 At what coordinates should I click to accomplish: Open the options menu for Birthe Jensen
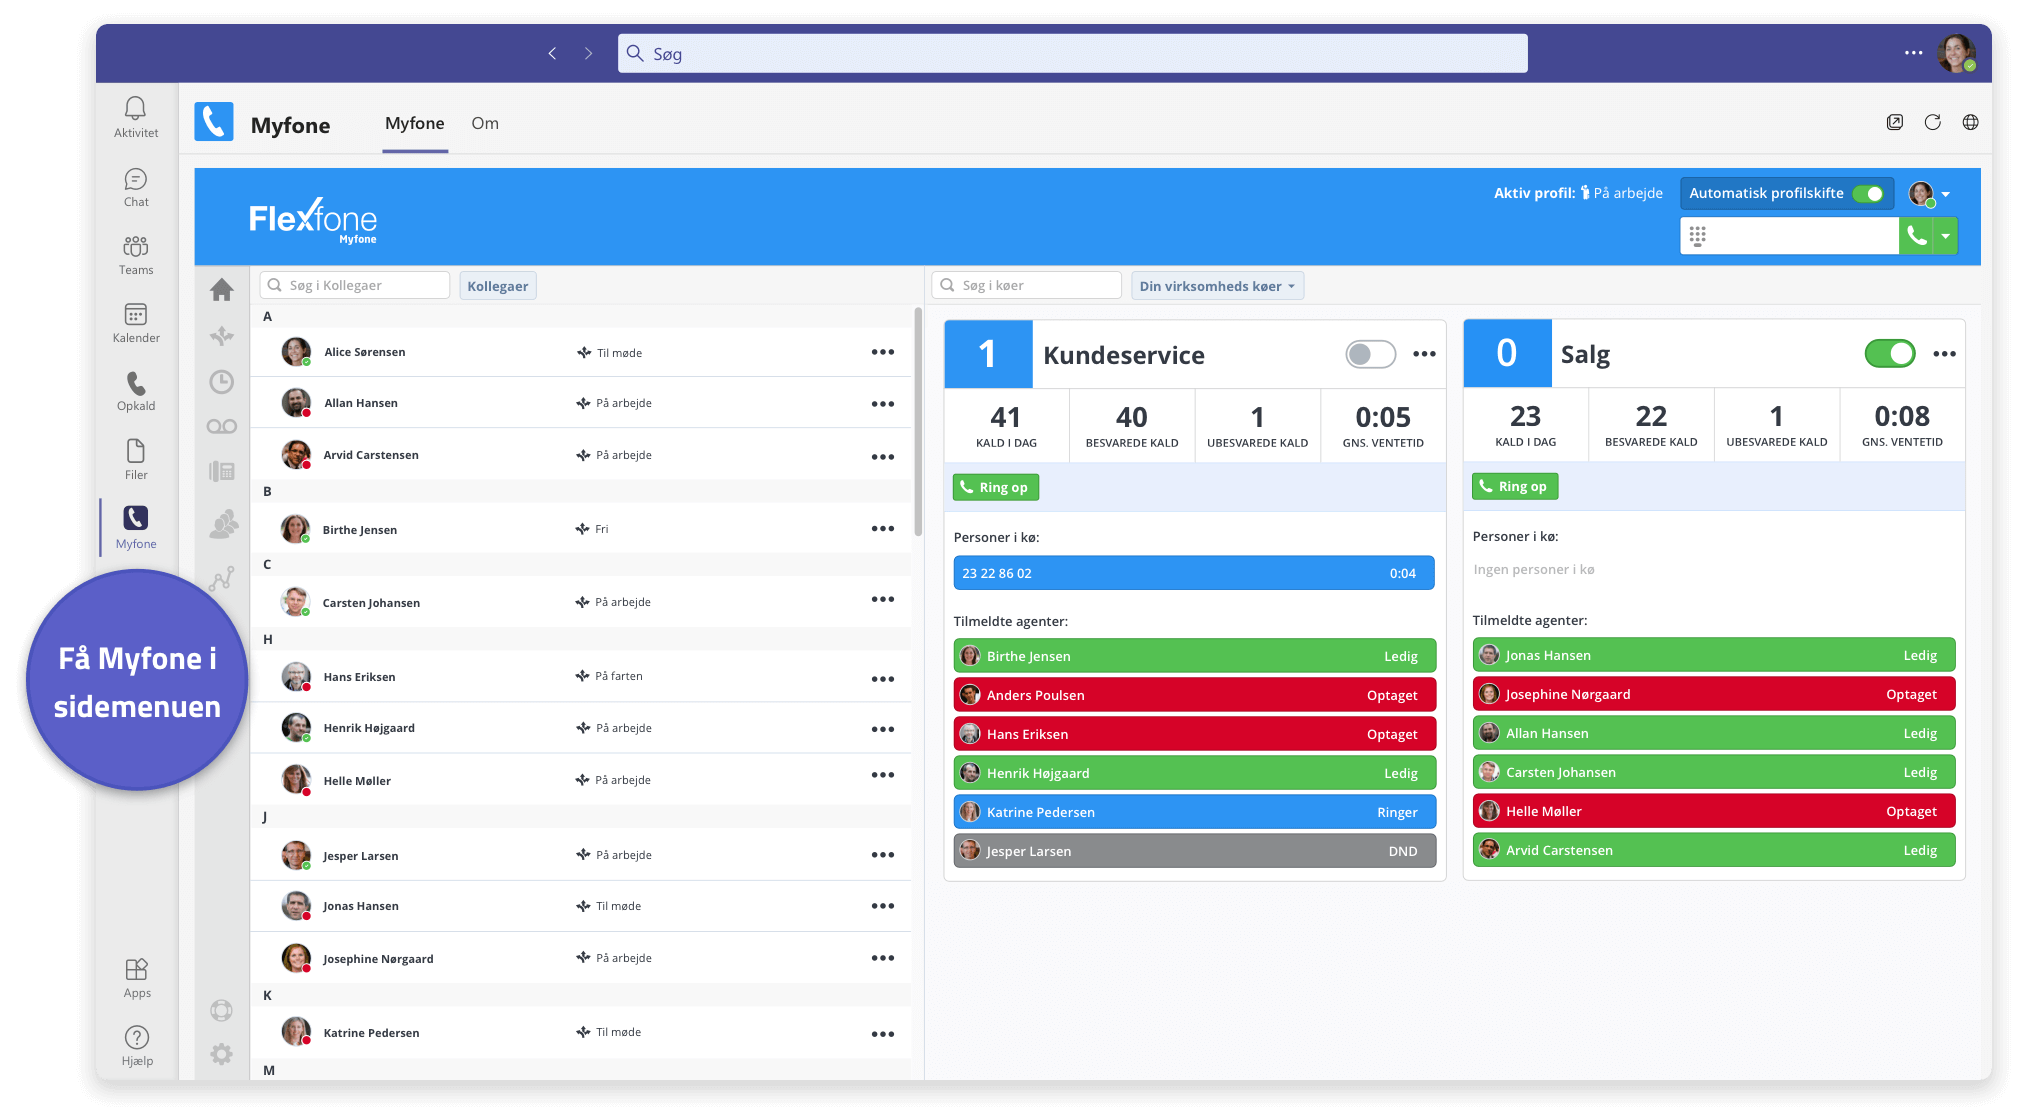tap(882, 529)
